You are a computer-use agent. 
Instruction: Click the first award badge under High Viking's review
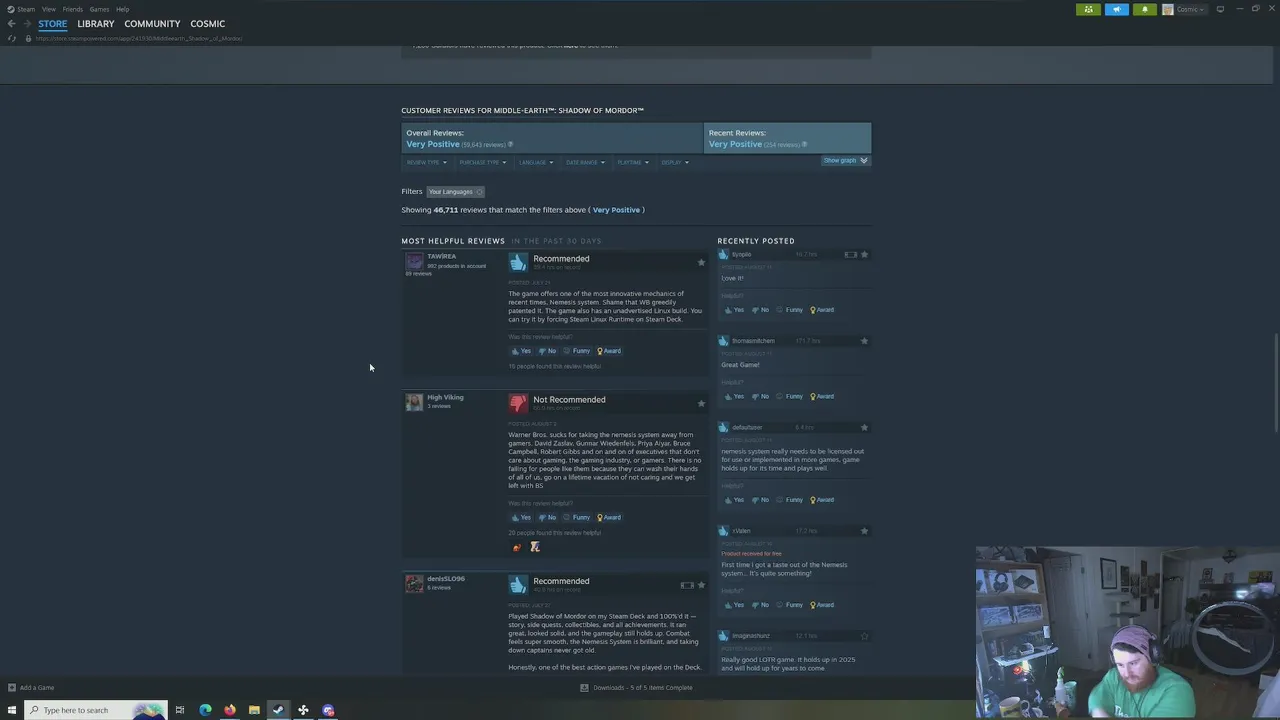coord(517,547)
